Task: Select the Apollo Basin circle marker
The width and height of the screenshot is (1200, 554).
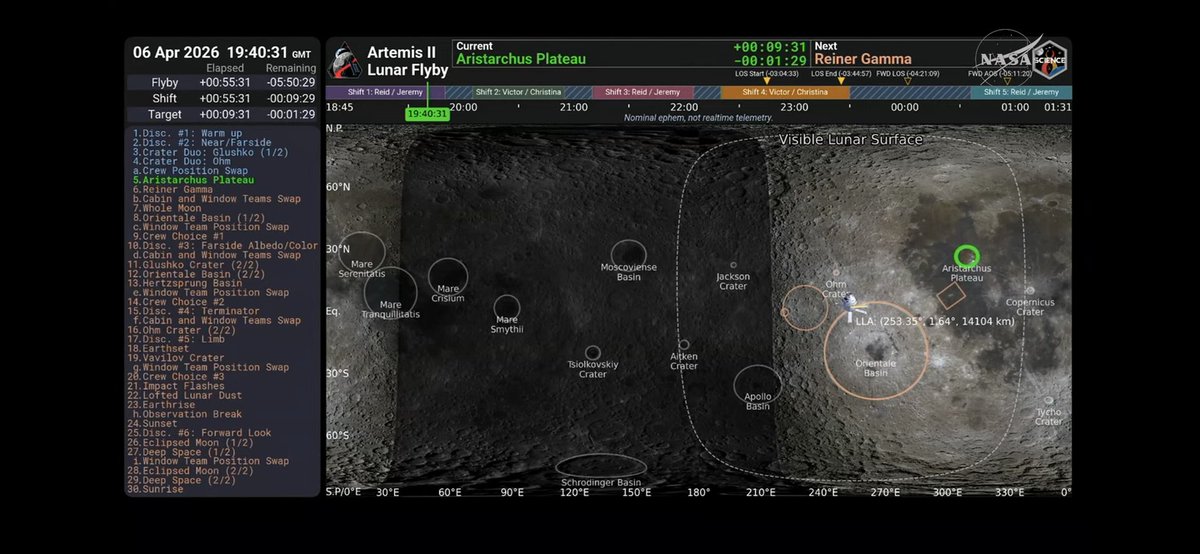Action: (x=757, y=385)
